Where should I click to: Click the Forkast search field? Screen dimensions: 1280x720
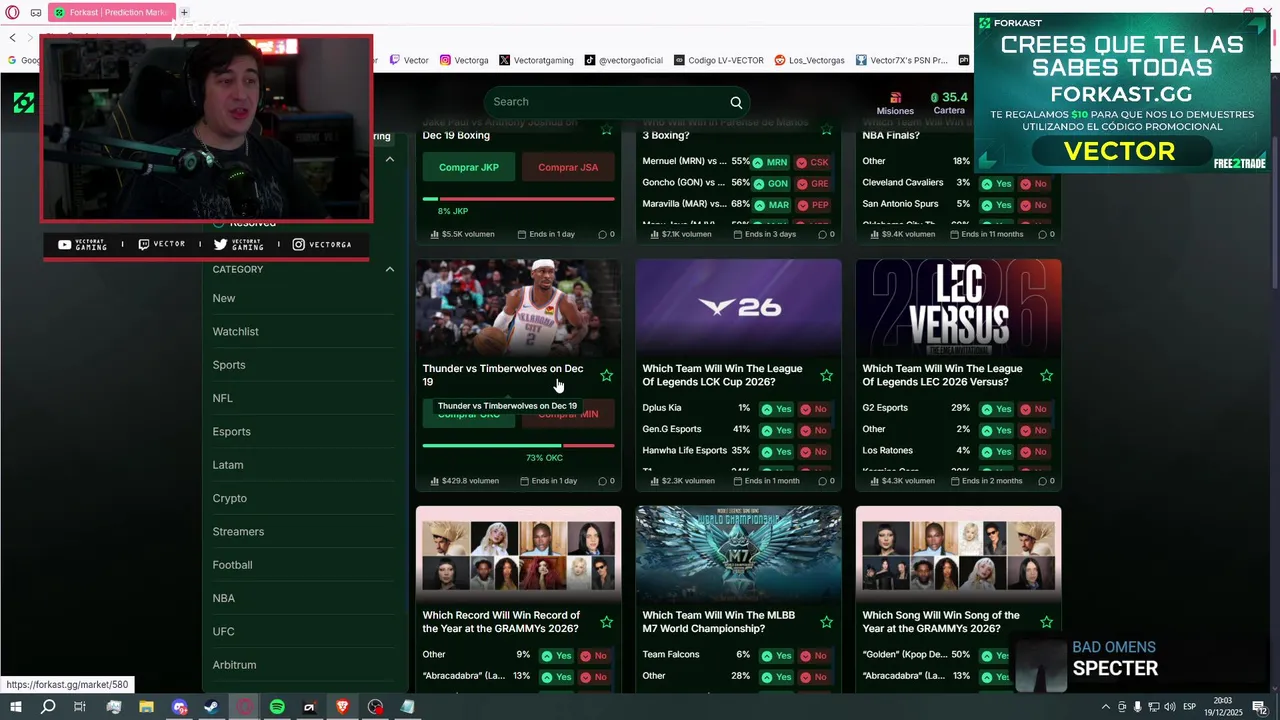tap(616, 102)
